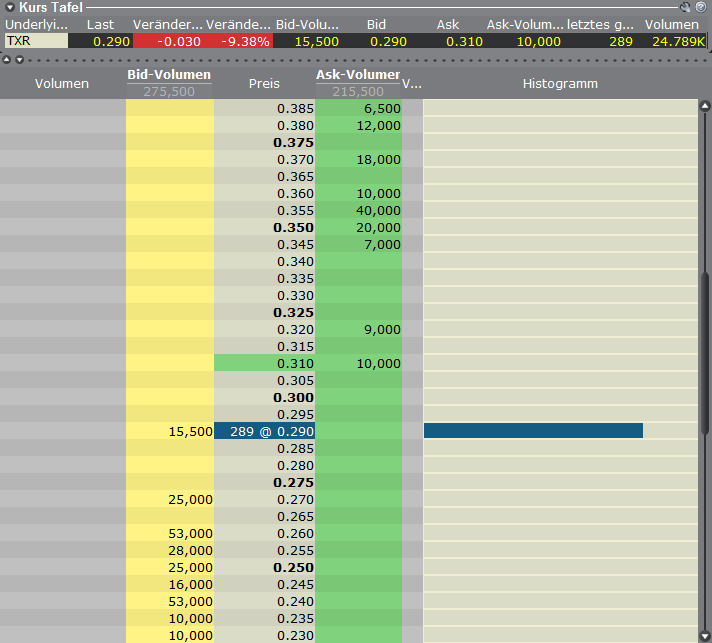Click the Histogramm column header
Image resolution: width=712 pixels, height=643 pixels.
560,84
